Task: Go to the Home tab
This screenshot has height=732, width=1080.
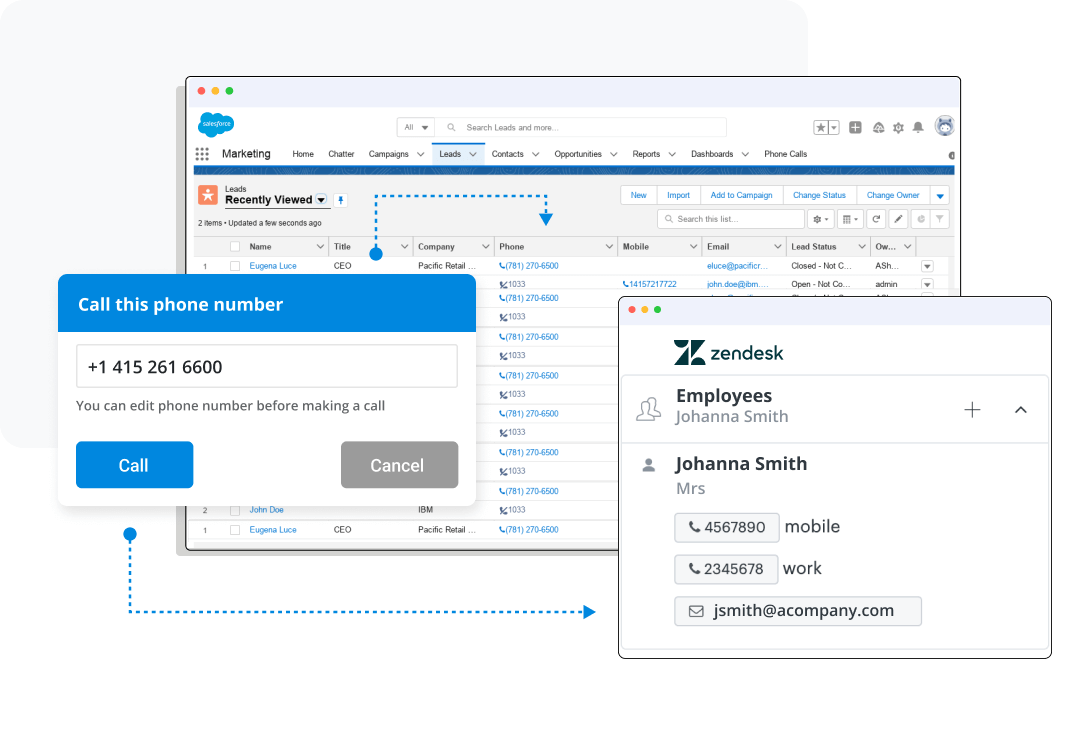Action: coord(302,154)
